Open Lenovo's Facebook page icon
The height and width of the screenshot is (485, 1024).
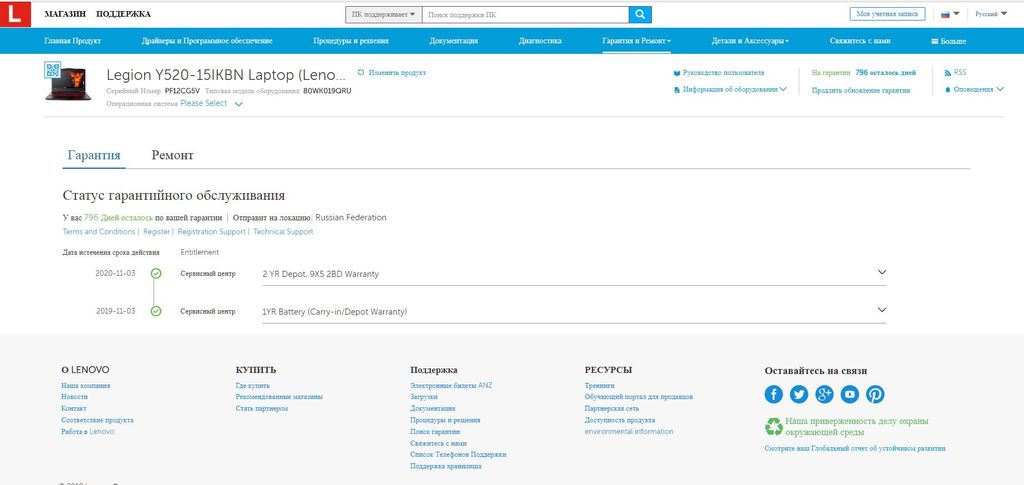click(774, 394)
